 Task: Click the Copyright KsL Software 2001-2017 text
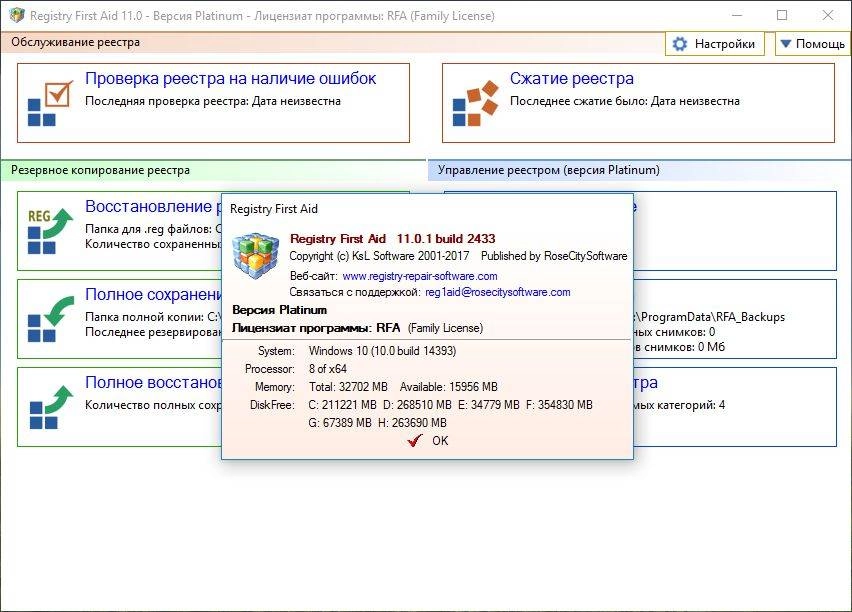coord(379,256)
